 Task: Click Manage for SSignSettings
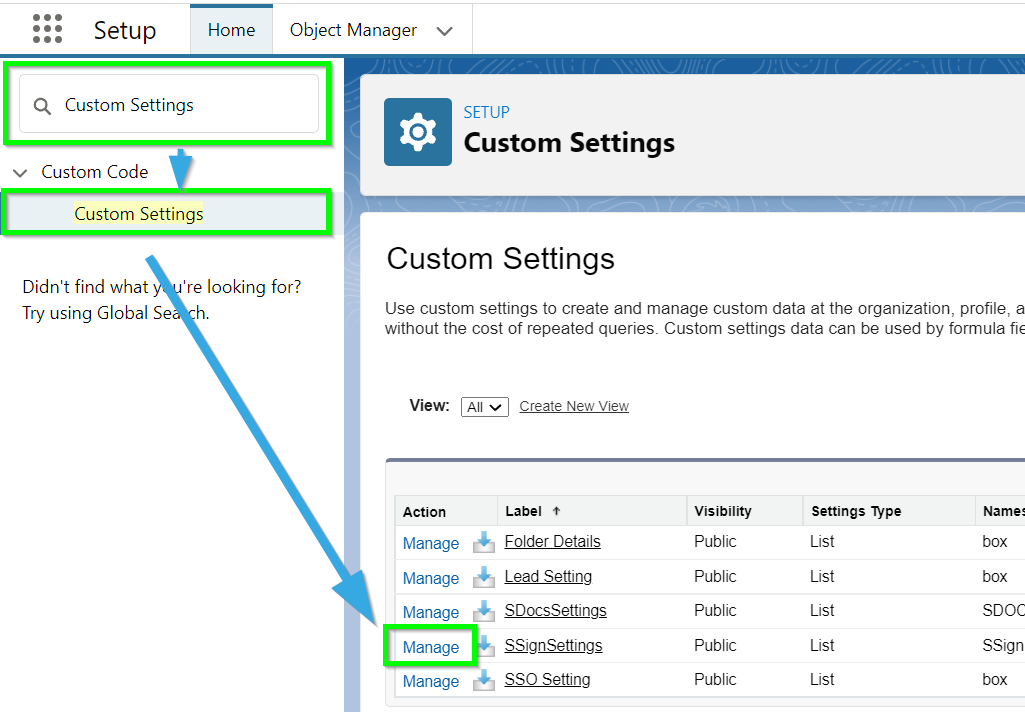pos(431,647)
